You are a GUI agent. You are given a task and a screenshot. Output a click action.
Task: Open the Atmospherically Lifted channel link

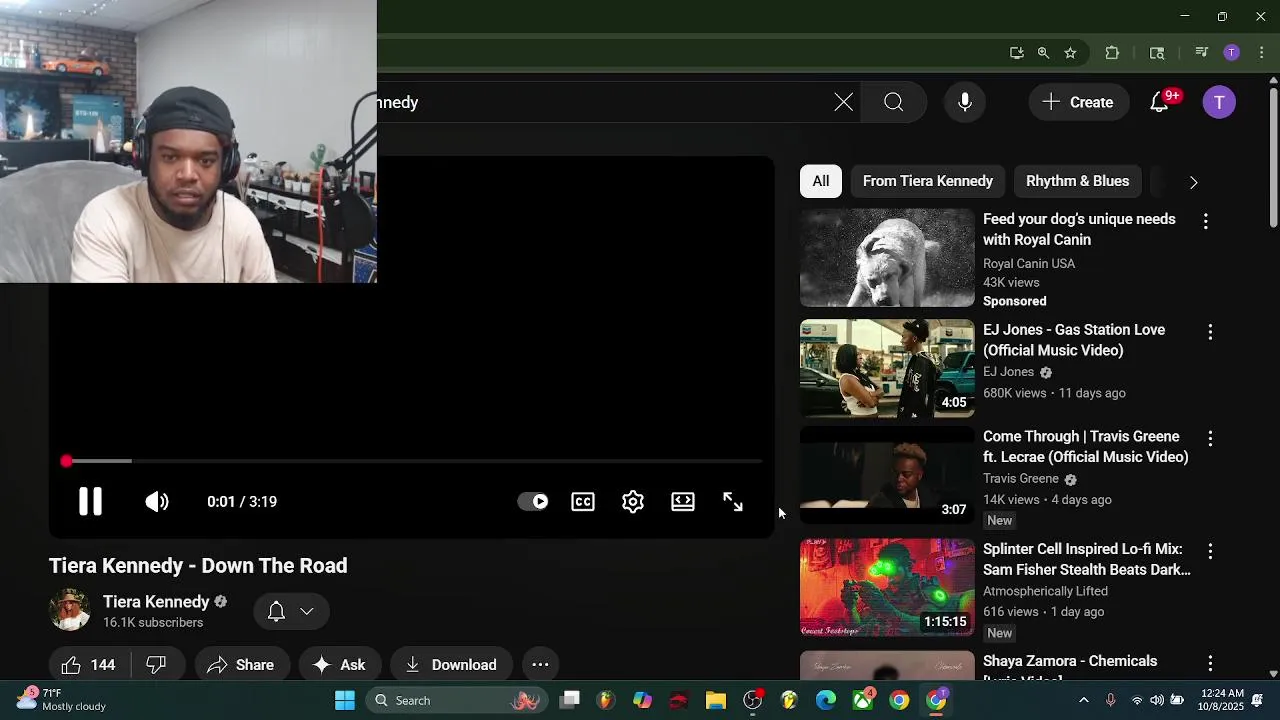[1045, 591]
